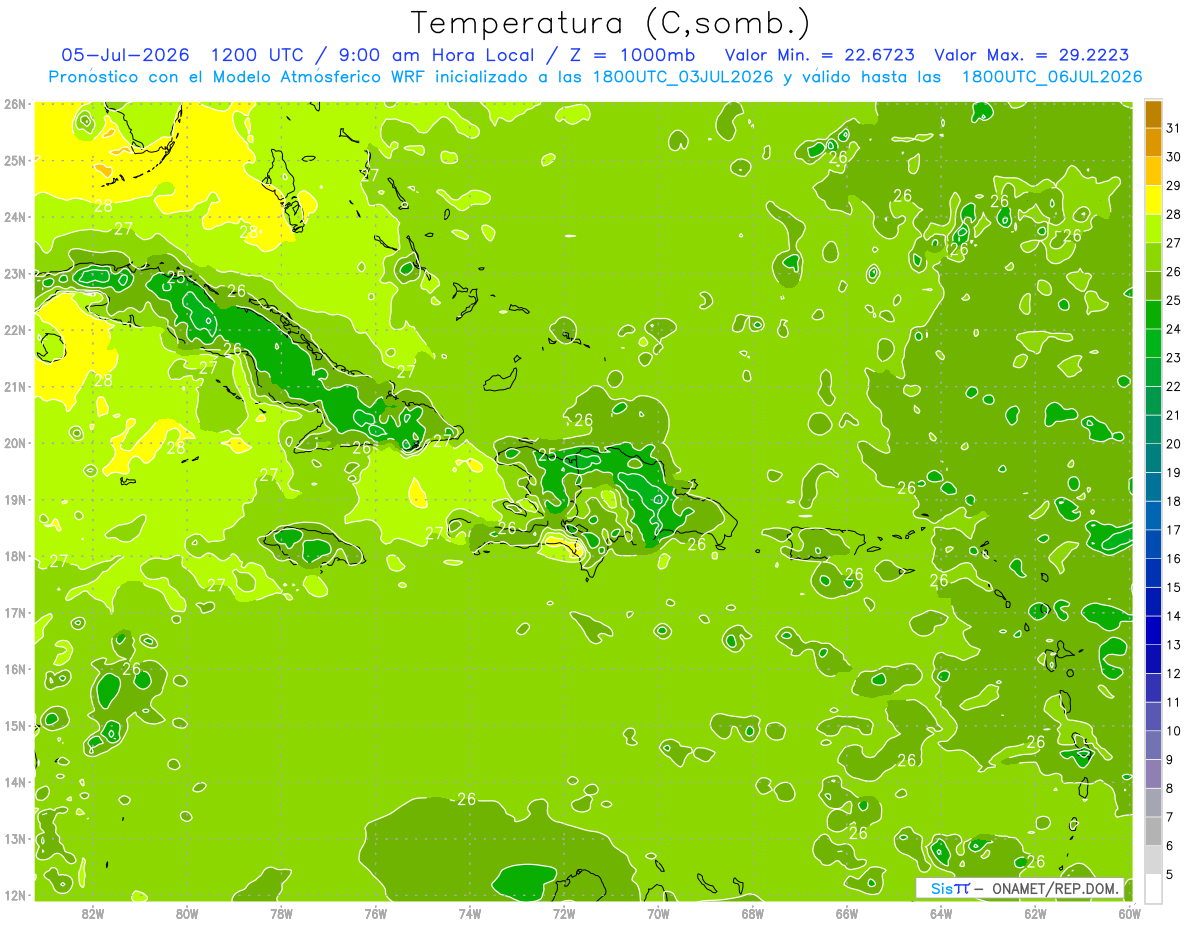The height and width of the screenshot is (927, 1200).
Task: Click the color scale value 22
Action: click(1174, 387)
